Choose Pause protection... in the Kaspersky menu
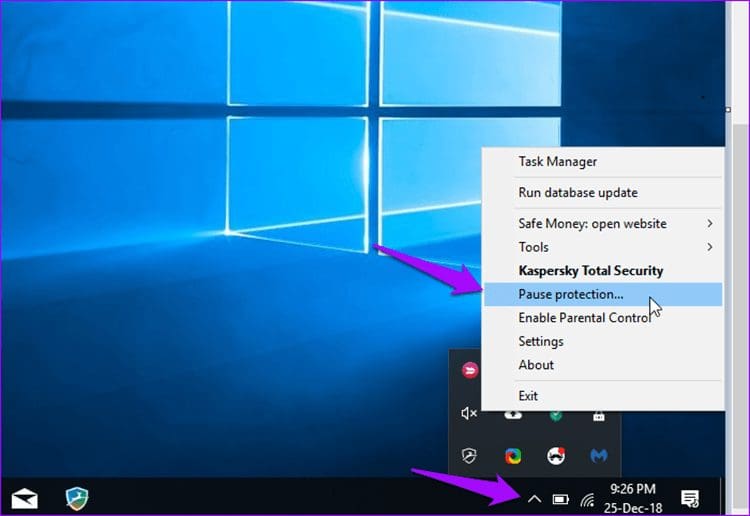The height and width of the screenshot is (516, 750). [x=603, y=294]
